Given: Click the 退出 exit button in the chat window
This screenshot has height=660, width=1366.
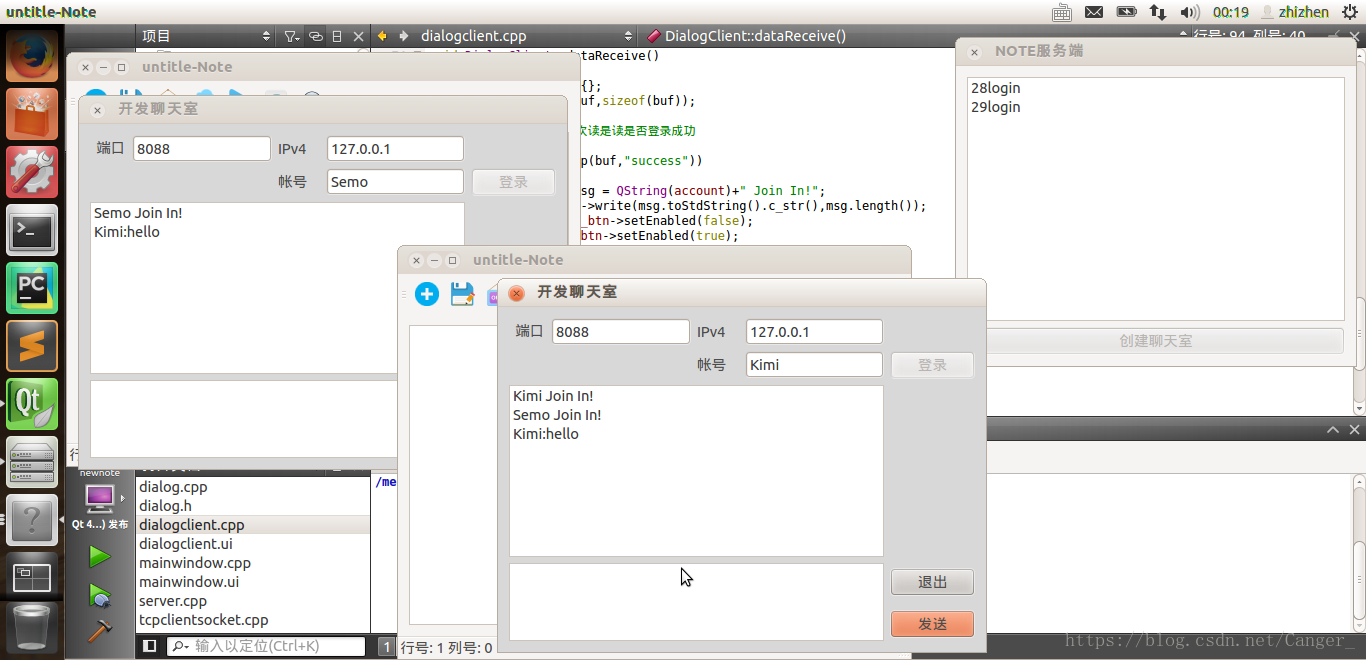Looking at the screenshot, I should tap(931, 581).
